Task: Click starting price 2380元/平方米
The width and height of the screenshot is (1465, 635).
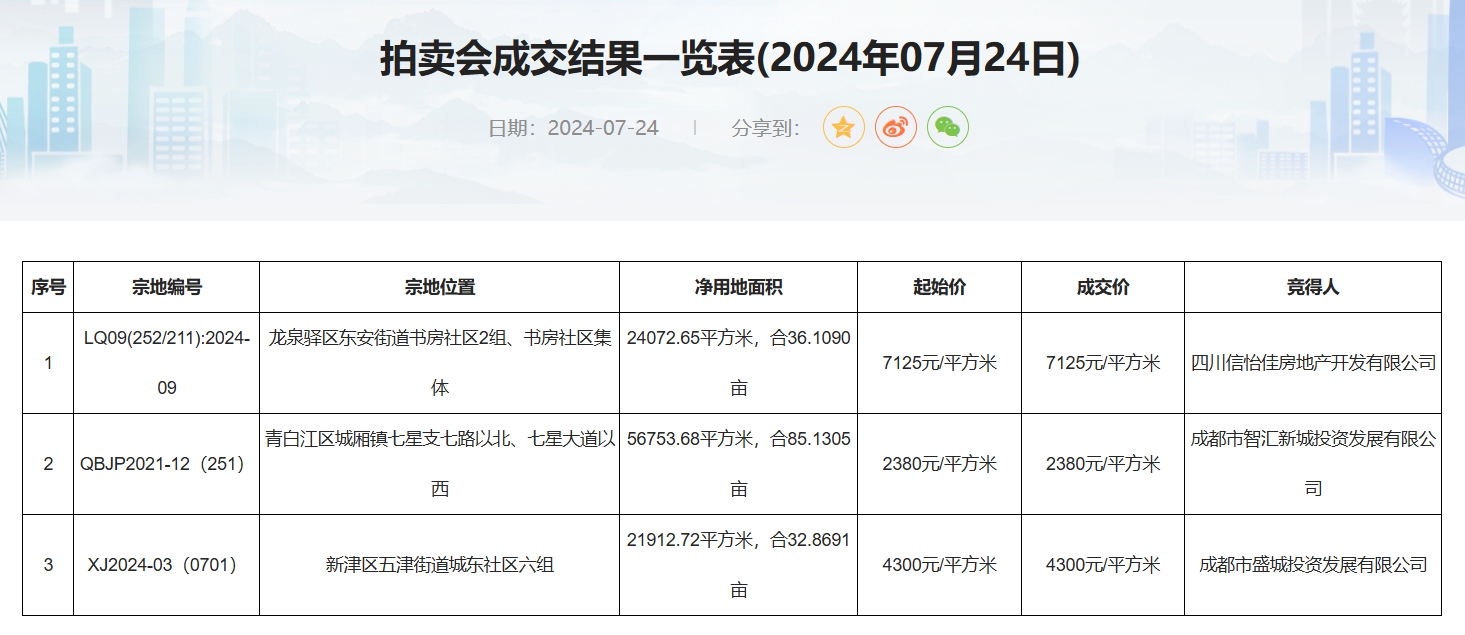Action: tap(940, 464)
